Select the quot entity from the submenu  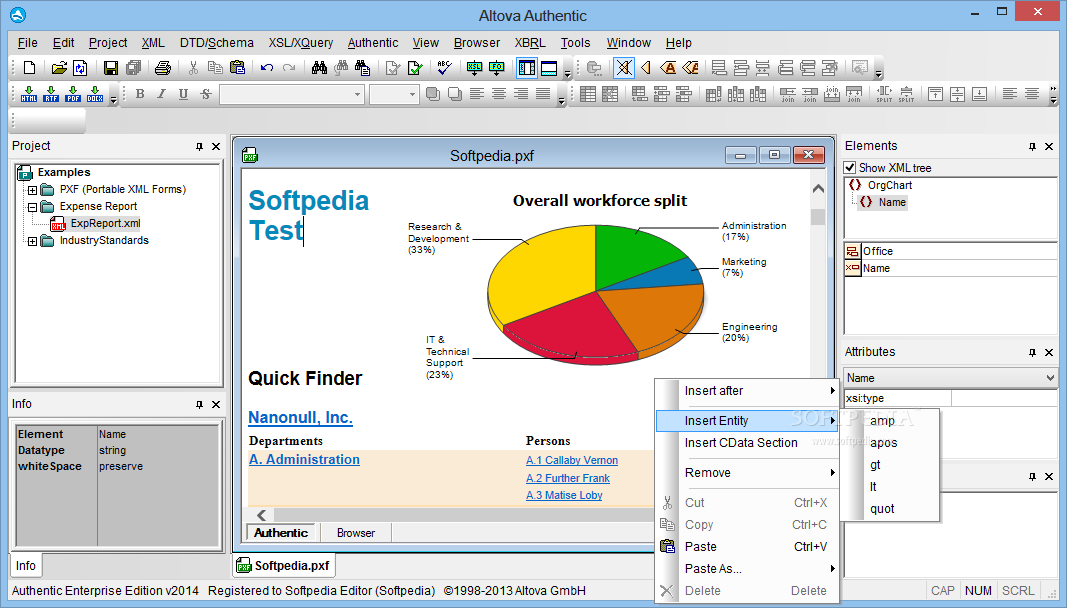(x=890, y=509)
